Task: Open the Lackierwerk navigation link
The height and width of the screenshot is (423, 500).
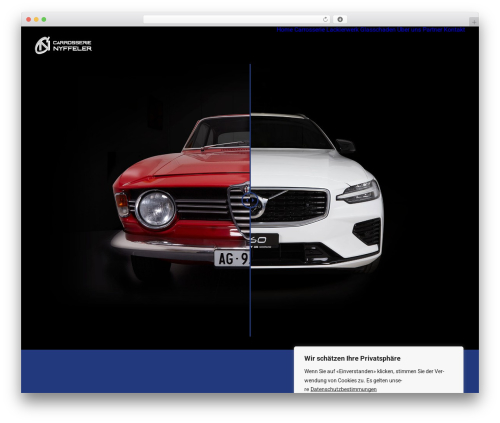Action: pyautogui.click(x=342, y=30)
